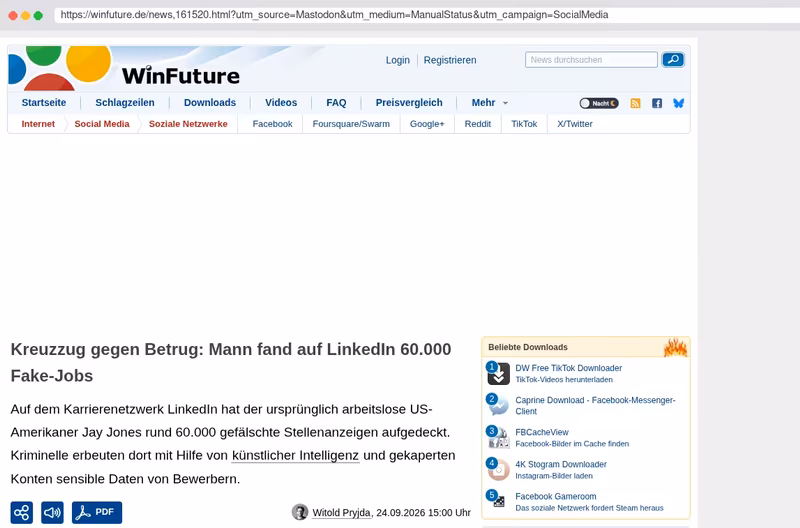800x528 pixels.
Task: Open author Witold Pryjda's profile
Action: [x=341, y=513]
